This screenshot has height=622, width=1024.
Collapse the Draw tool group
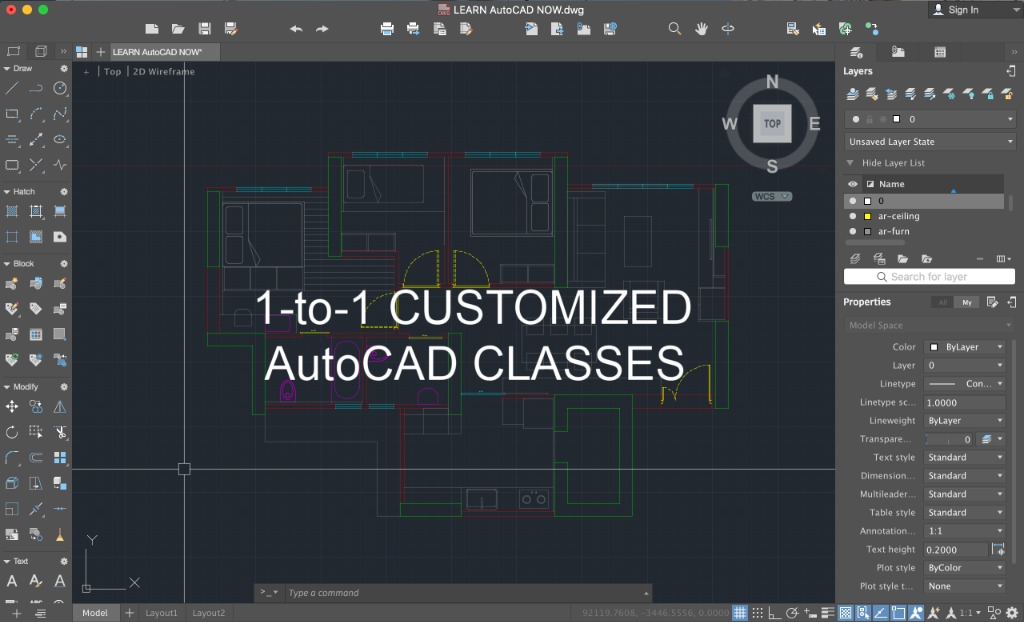[x=7, y=68]
